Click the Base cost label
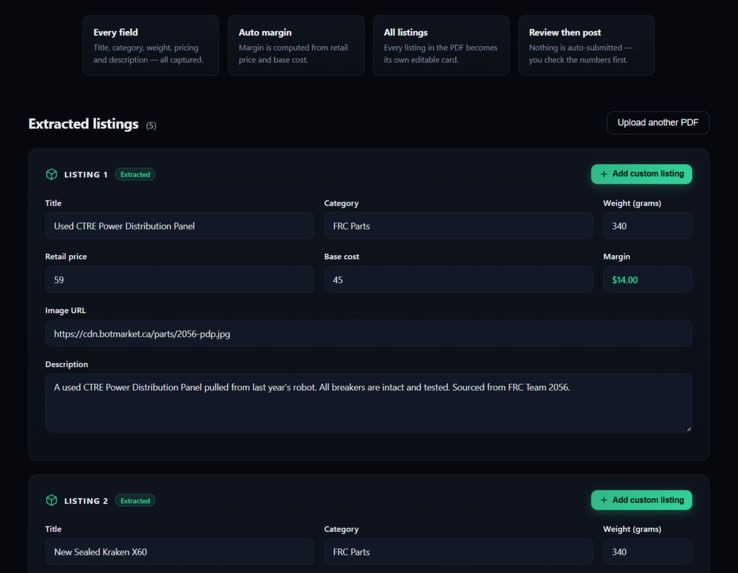Image resolution: width=738 pixels, height=573 pixels. (342, 257)
